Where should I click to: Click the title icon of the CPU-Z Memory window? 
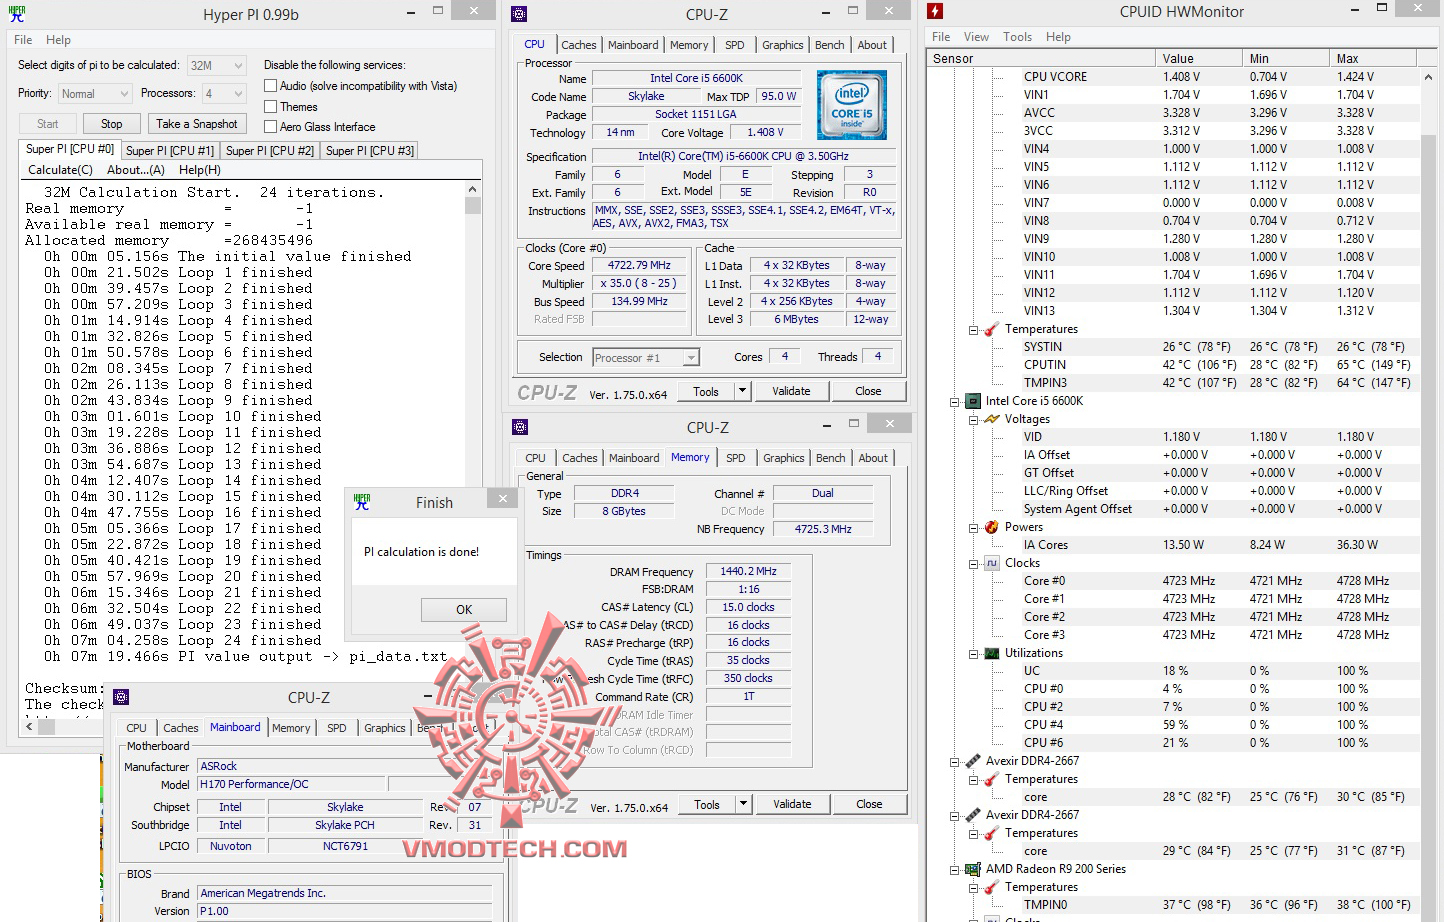[x=520, y=427]
